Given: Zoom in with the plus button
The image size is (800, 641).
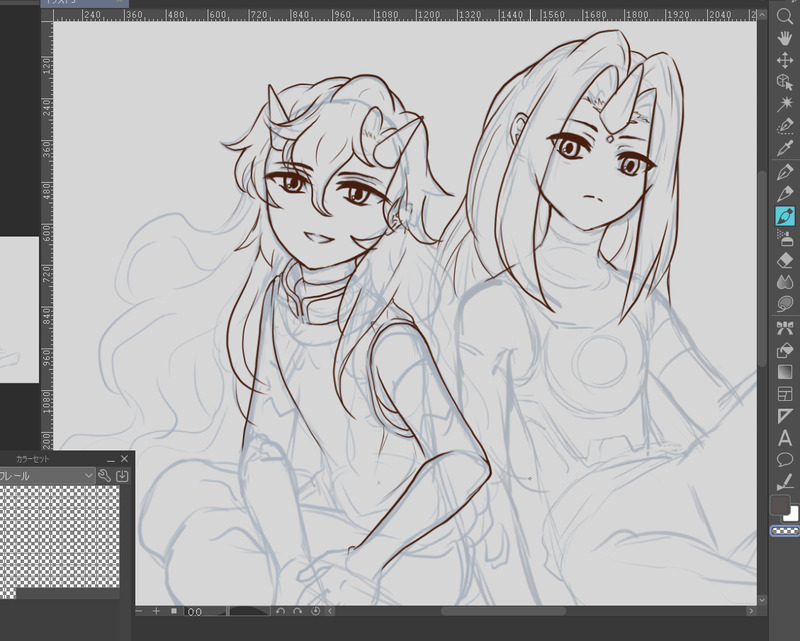Looking at the screenshot, I should tap(156, 611).
